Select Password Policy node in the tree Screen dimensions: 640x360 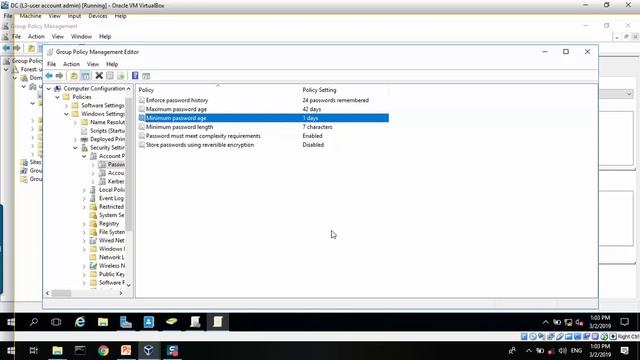point(116,164)
